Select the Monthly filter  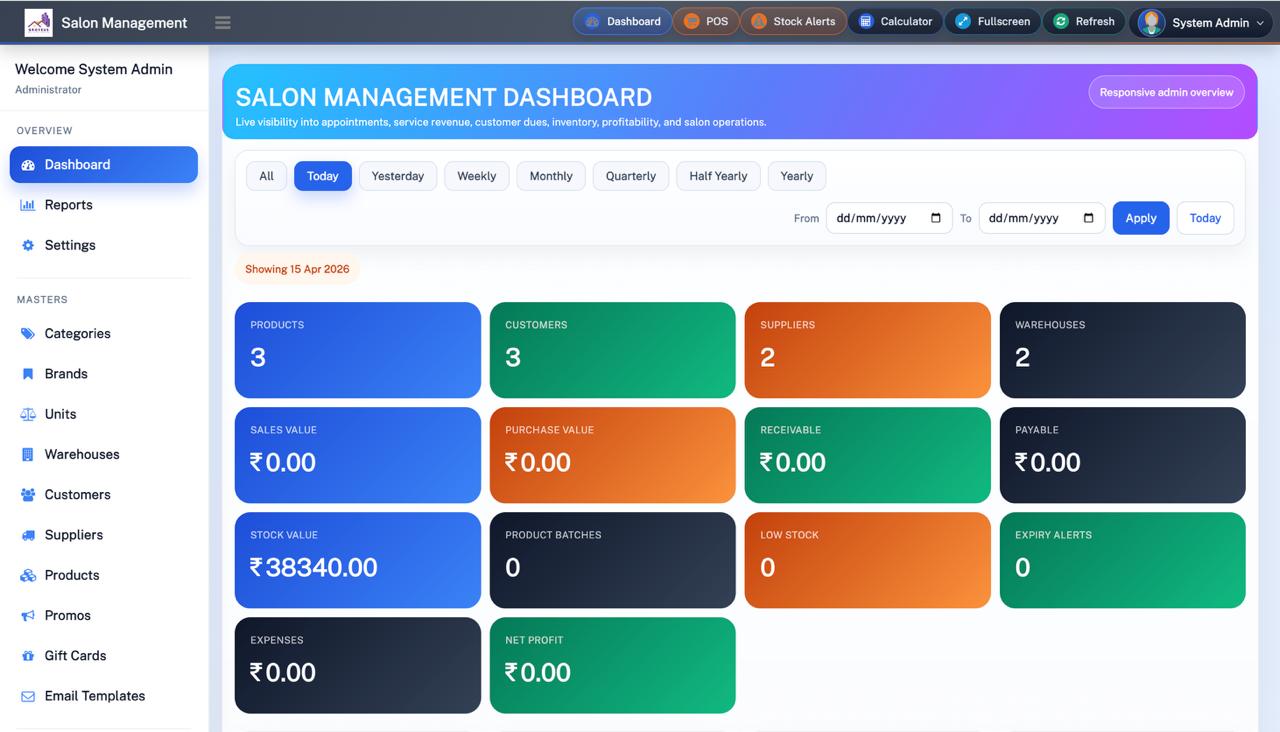pos(550,175)
